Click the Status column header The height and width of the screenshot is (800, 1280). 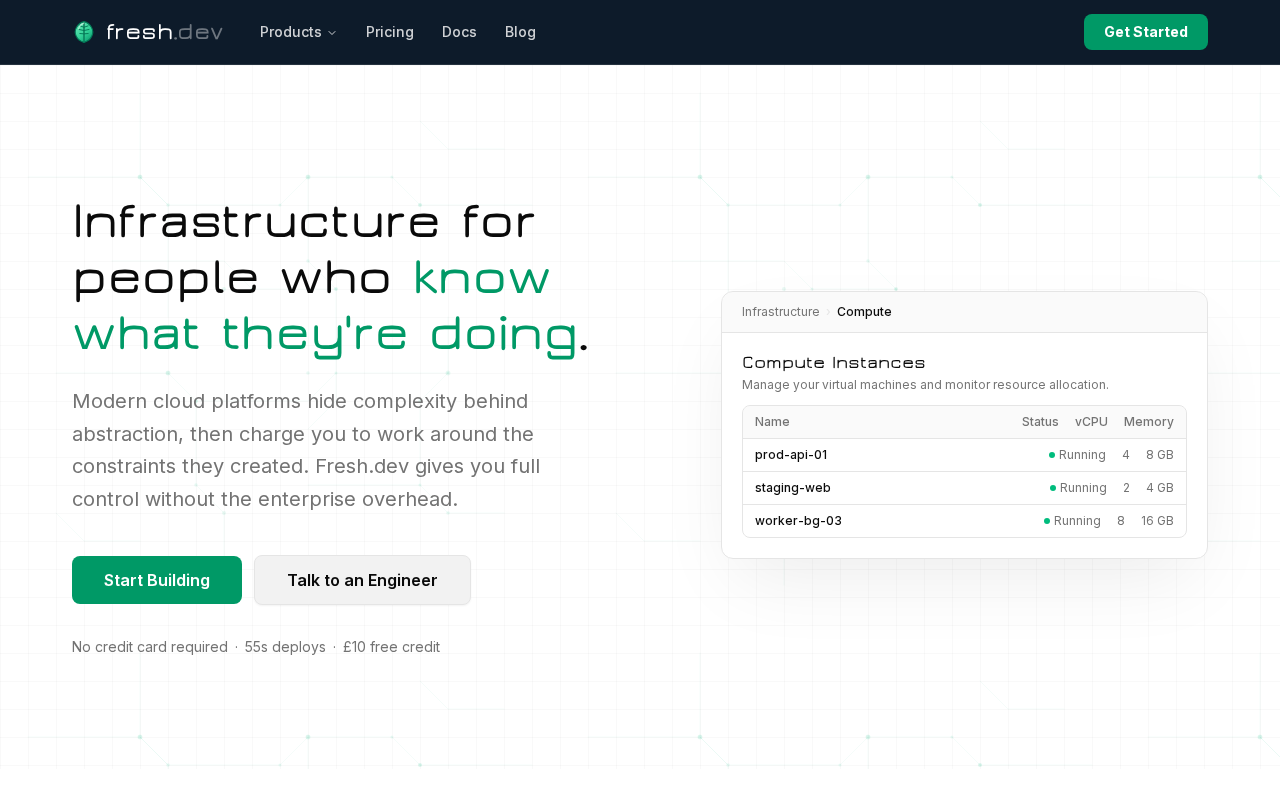tap(1040, 422)
